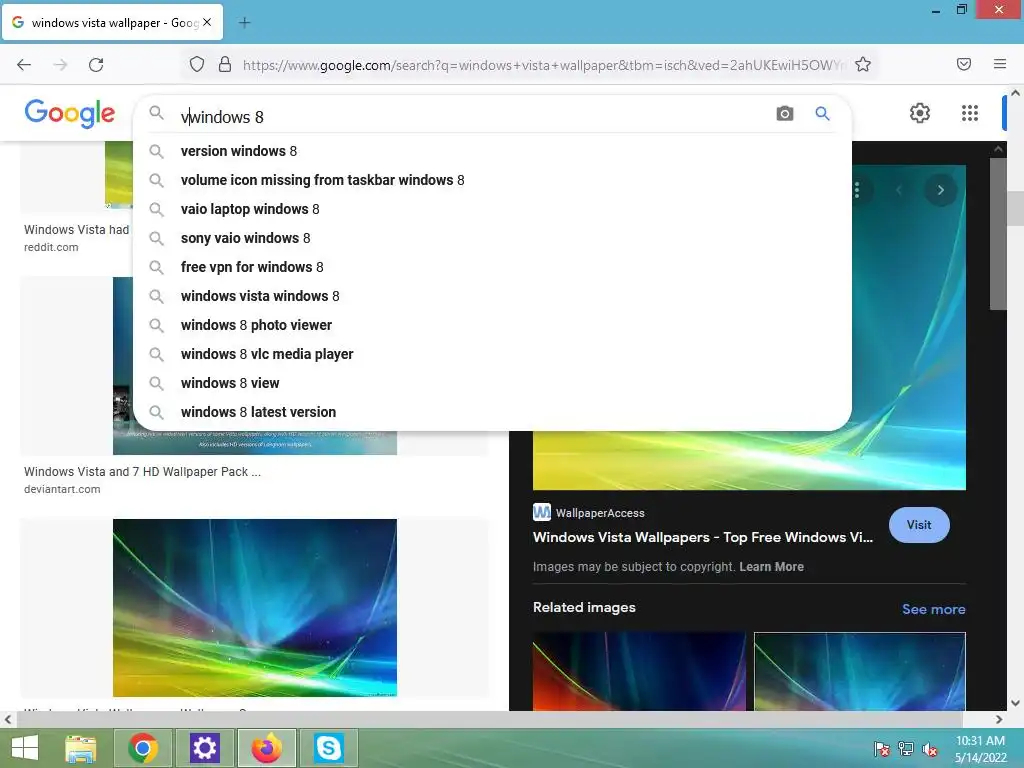The width and height of the screenshot is (1024, 768).
Task: Open Google quick settings gear
Action: 920,113
